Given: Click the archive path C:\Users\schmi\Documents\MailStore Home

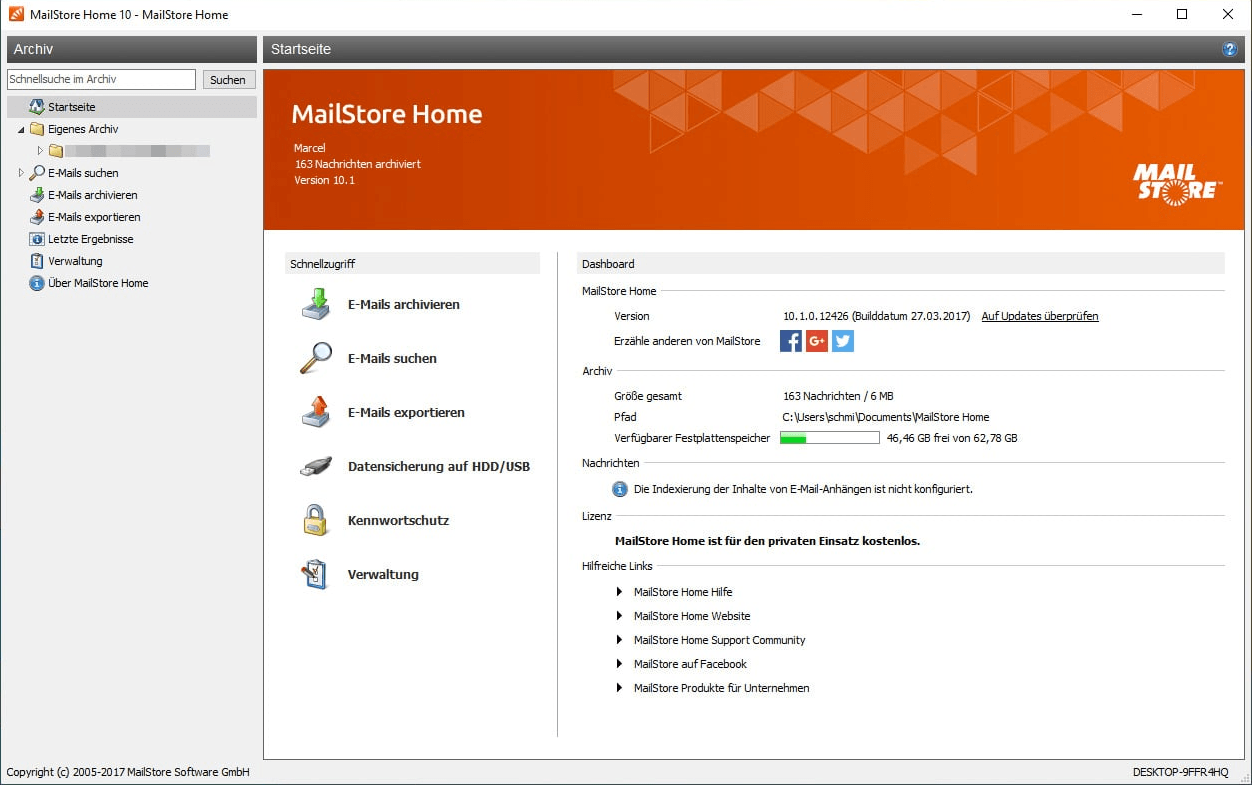Looking at the screenshot, I should coord(886,417).
